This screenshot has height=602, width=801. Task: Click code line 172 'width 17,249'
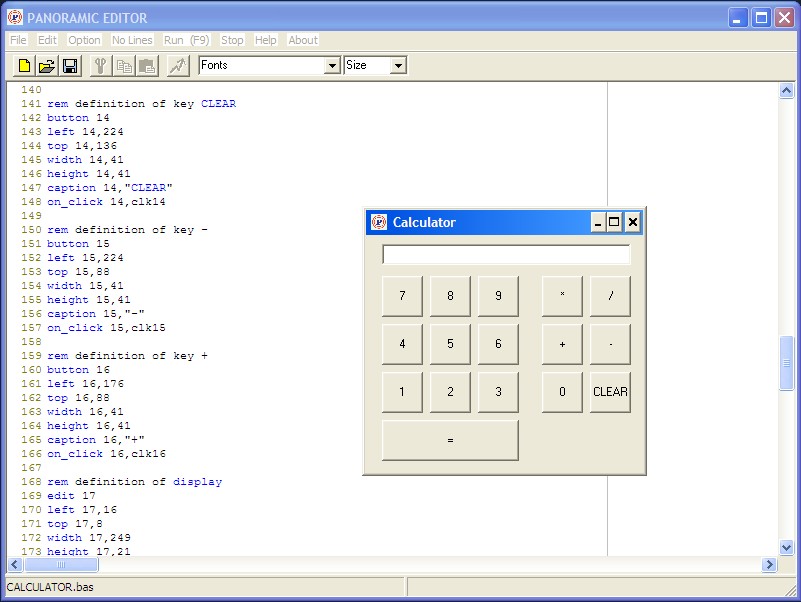coord(89,538)
